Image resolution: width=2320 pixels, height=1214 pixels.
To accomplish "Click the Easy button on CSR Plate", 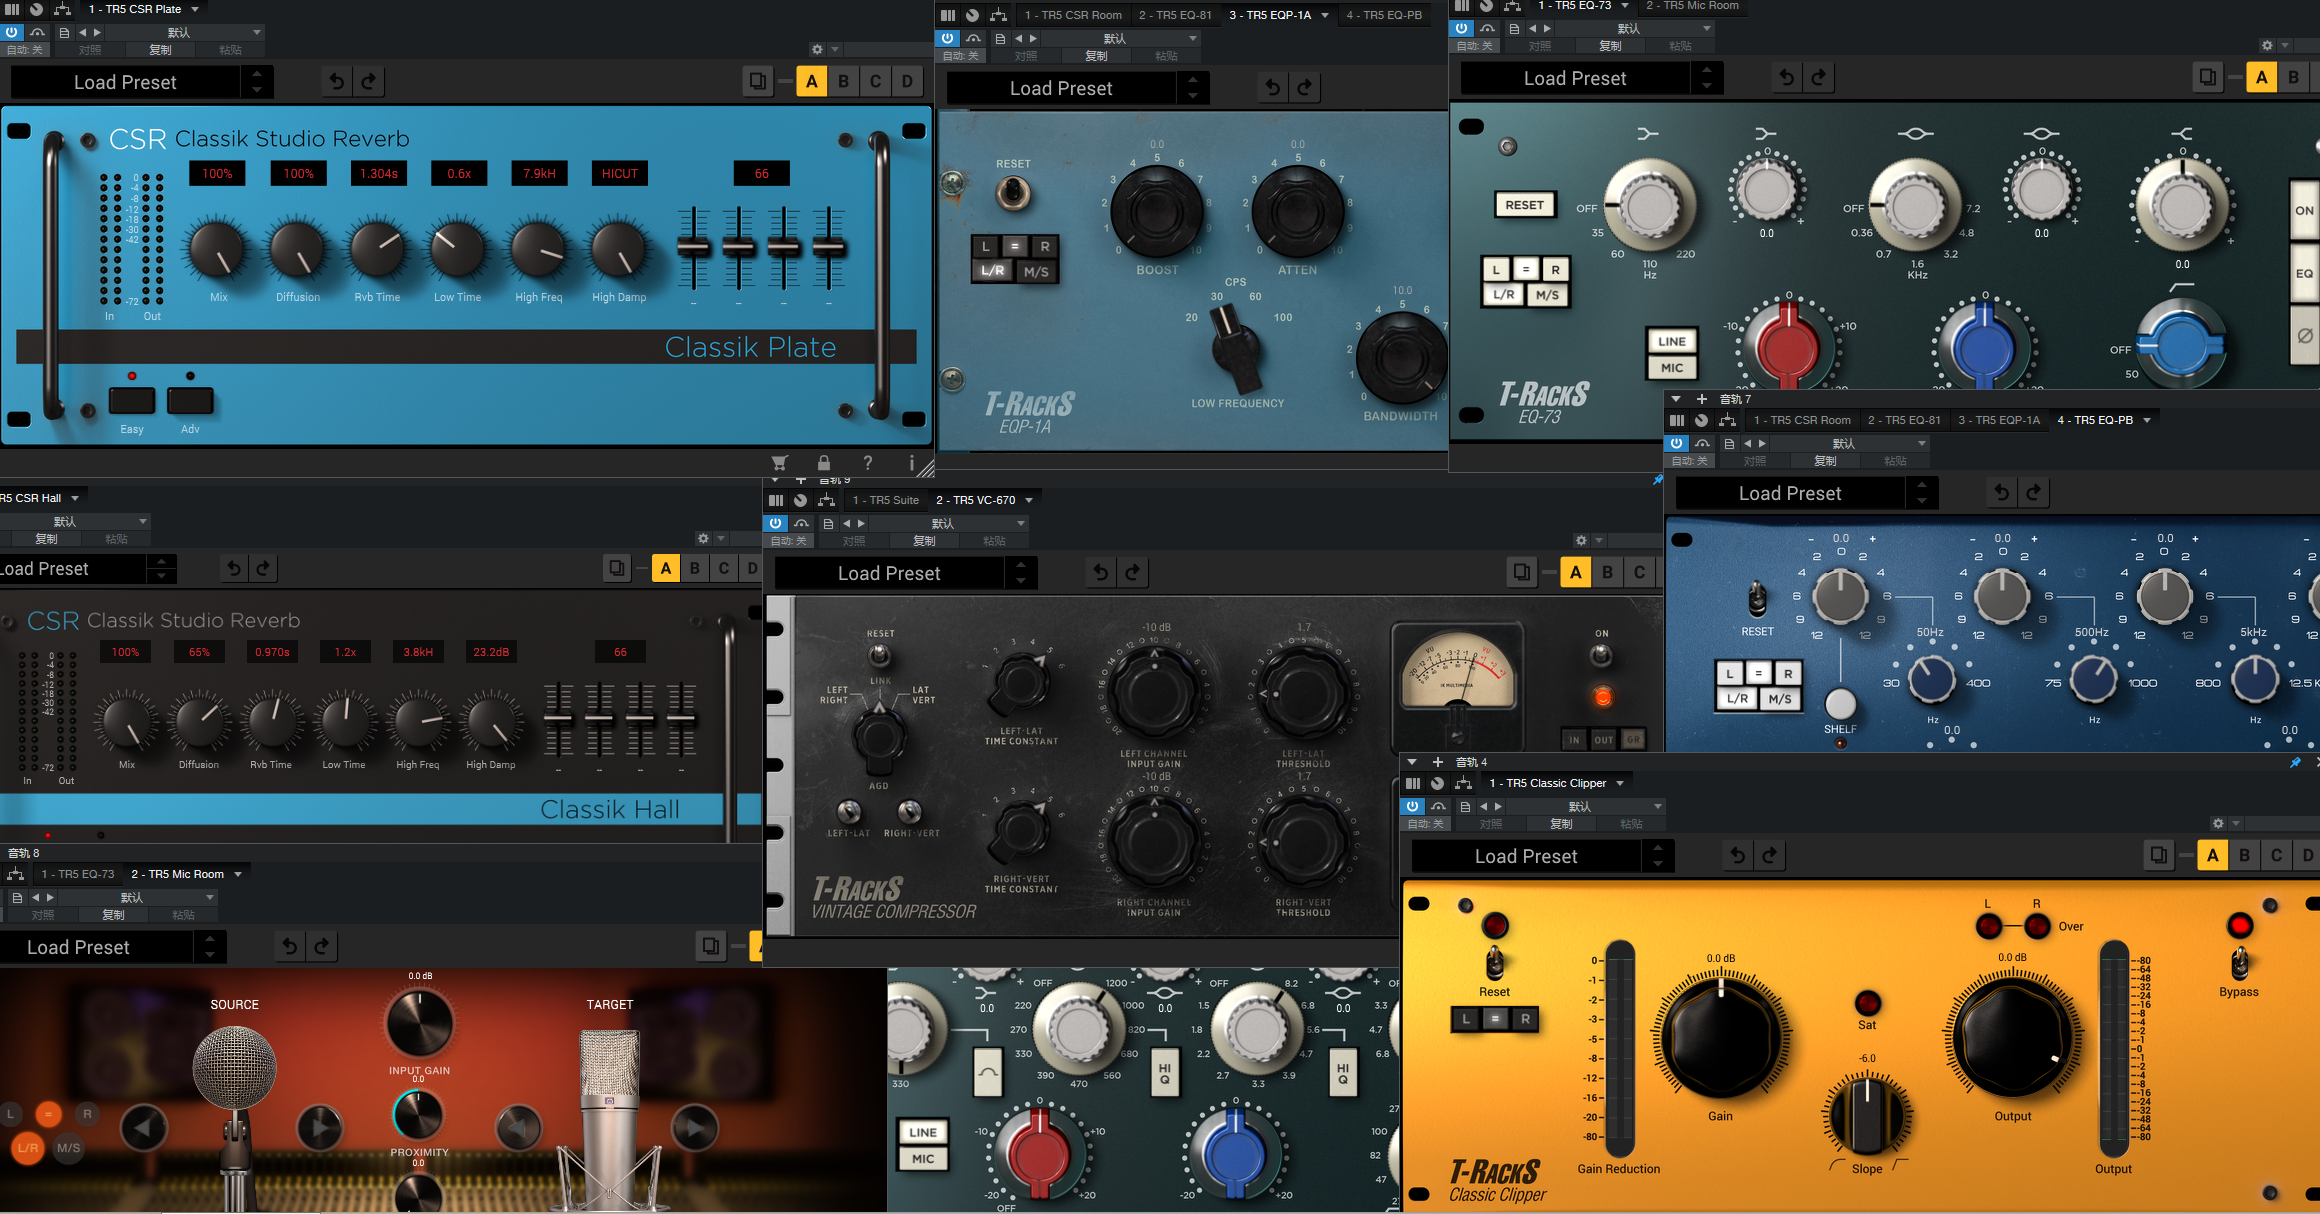I will coord(132,401).
